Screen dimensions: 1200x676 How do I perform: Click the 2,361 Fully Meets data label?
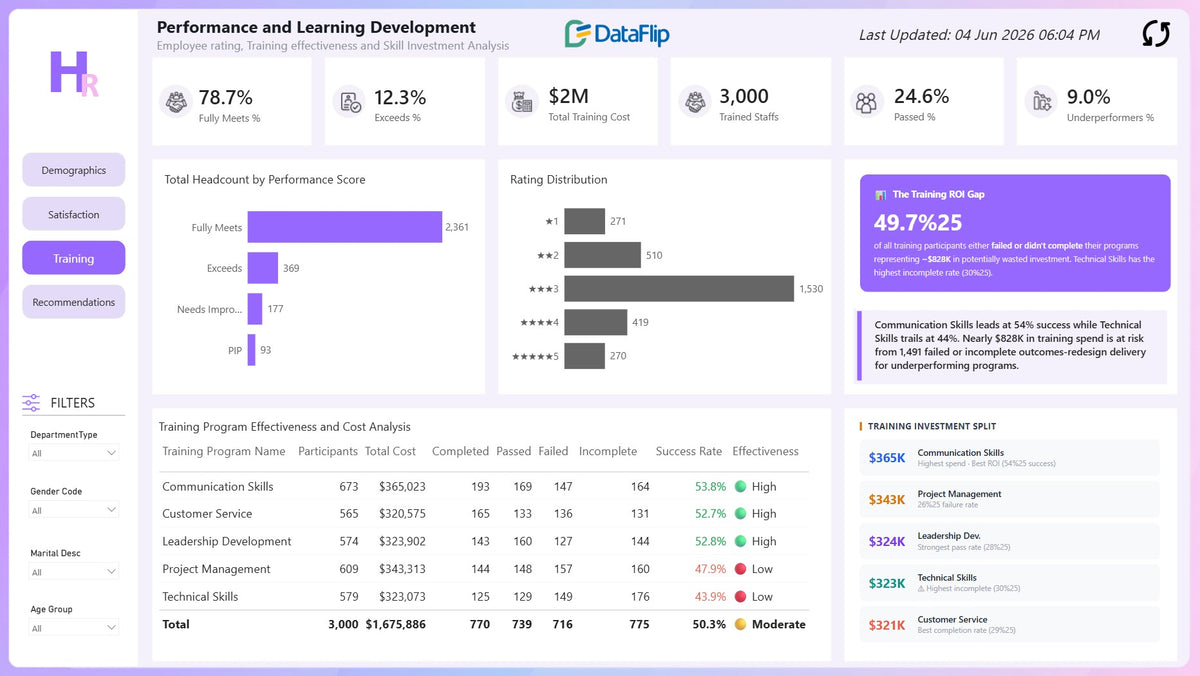pyautogui.click(x=457, y=227)
